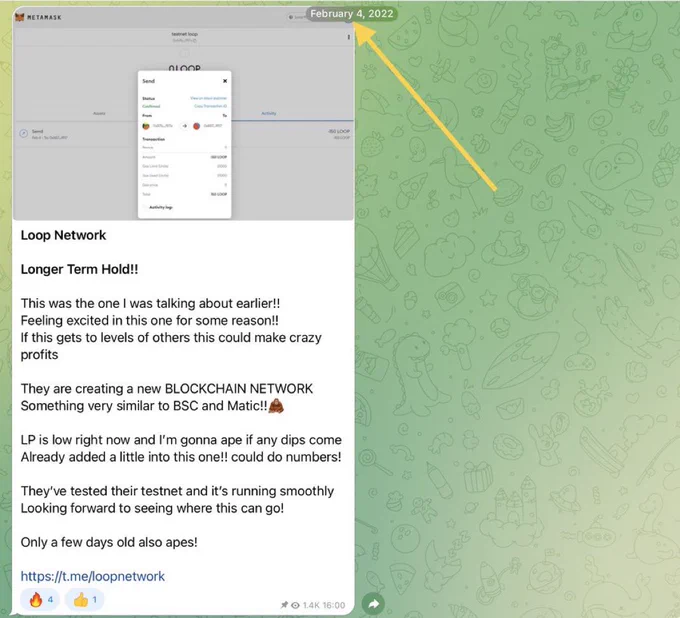This screenshot has width=680, height=618.
Task: Click the pinned message pin icon
Action: (x=284, y=605)
